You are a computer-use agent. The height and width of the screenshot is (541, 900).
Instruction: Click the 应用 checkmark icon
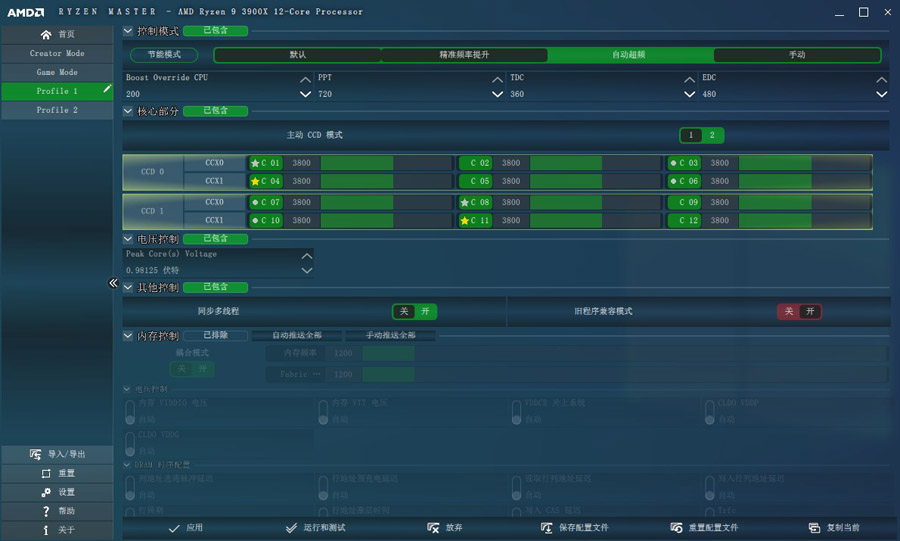pyautogui.click(x=174, y=528)
